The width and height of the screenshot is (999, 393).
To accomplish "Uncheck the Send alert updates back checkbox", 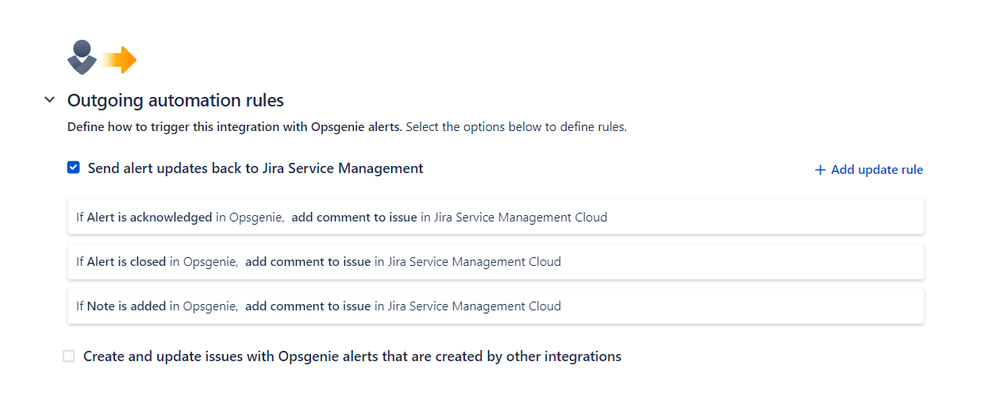I will (x=73, y=168).
